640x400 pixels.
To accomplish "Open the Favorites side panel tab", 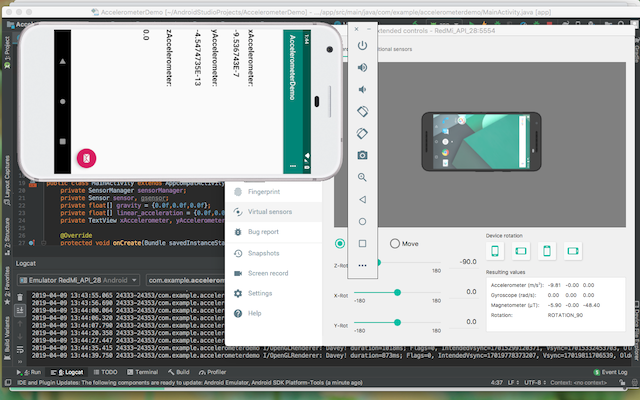I will tap(7, 286).
